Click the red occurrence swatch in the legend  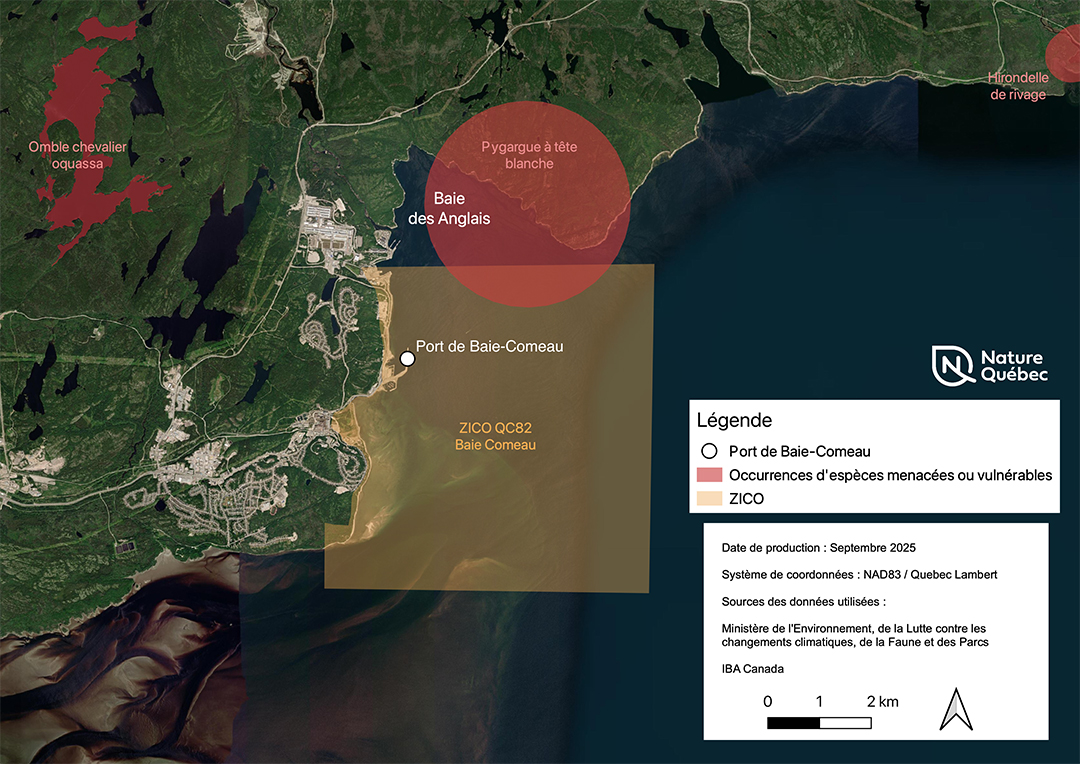pyautogui.click(x=709, y=475)
